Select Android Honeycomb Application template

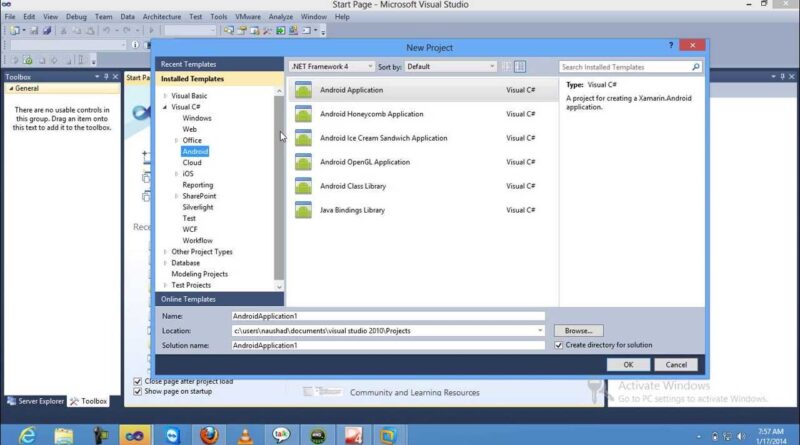[423, 114]
